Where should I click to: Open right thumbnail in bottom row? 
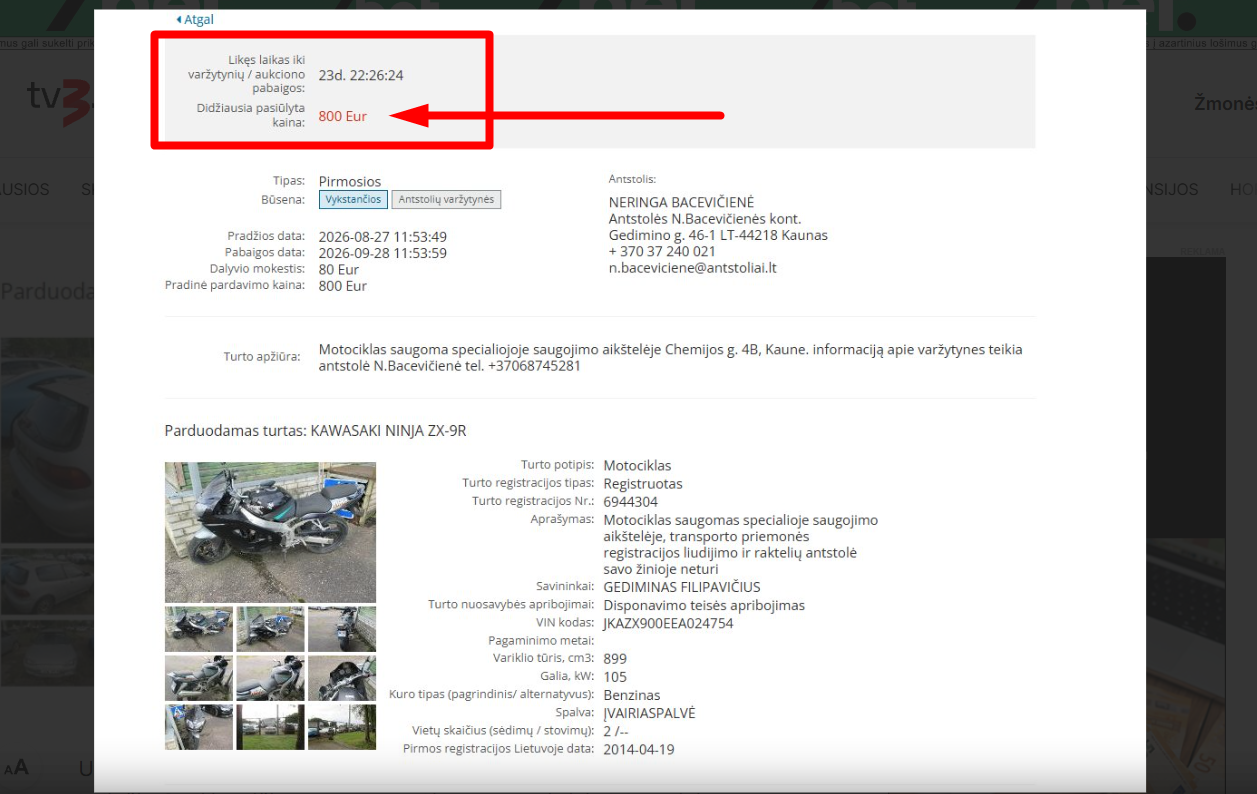pos(342,727)
